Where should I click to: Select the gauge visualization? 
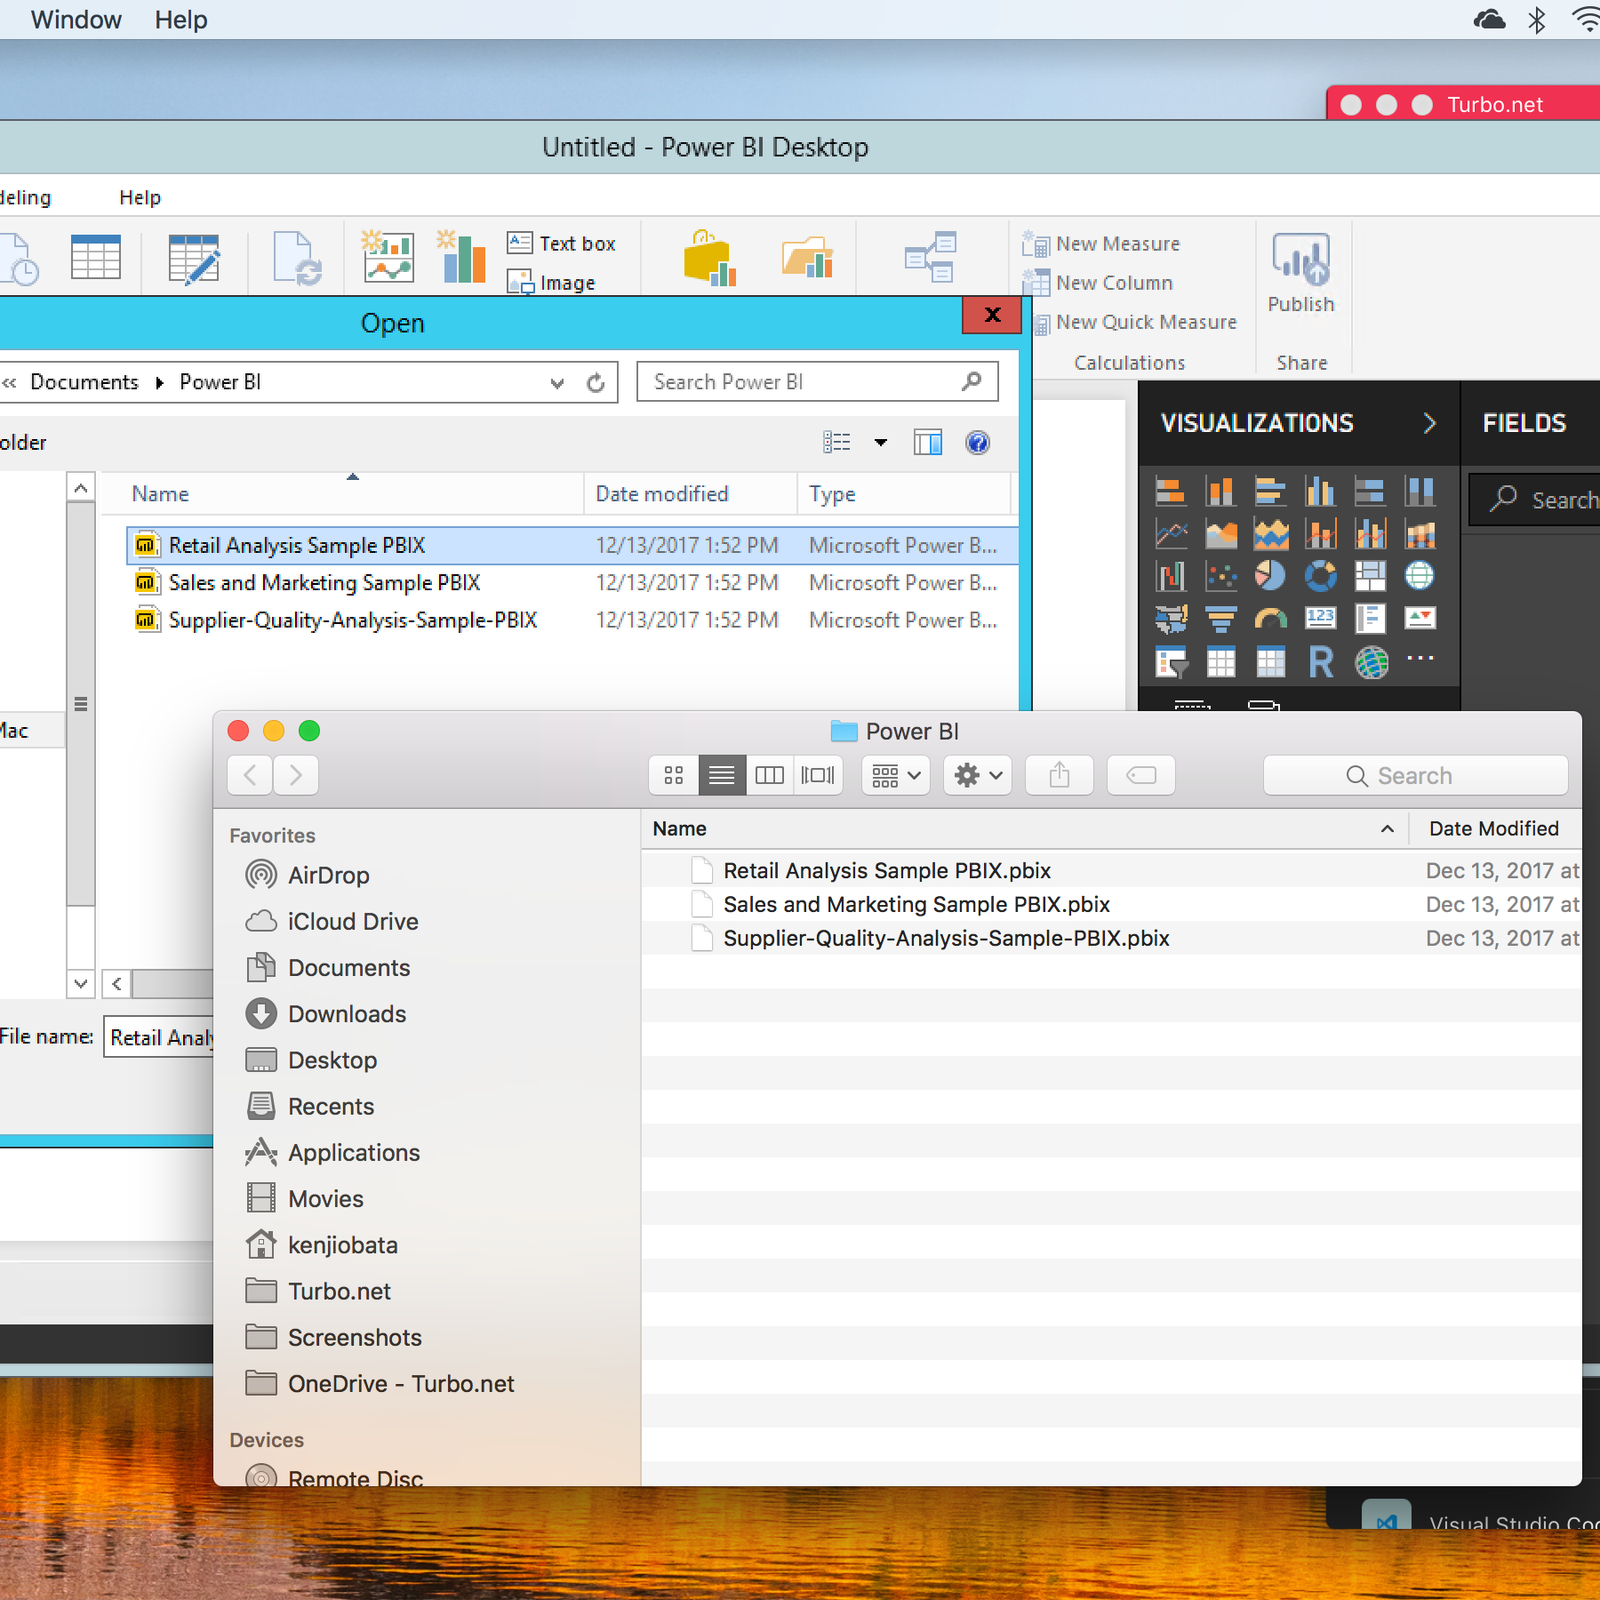coord(1271,619)
